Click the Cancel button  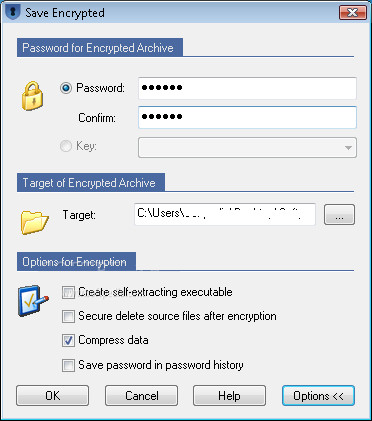(x=141, y=396)
